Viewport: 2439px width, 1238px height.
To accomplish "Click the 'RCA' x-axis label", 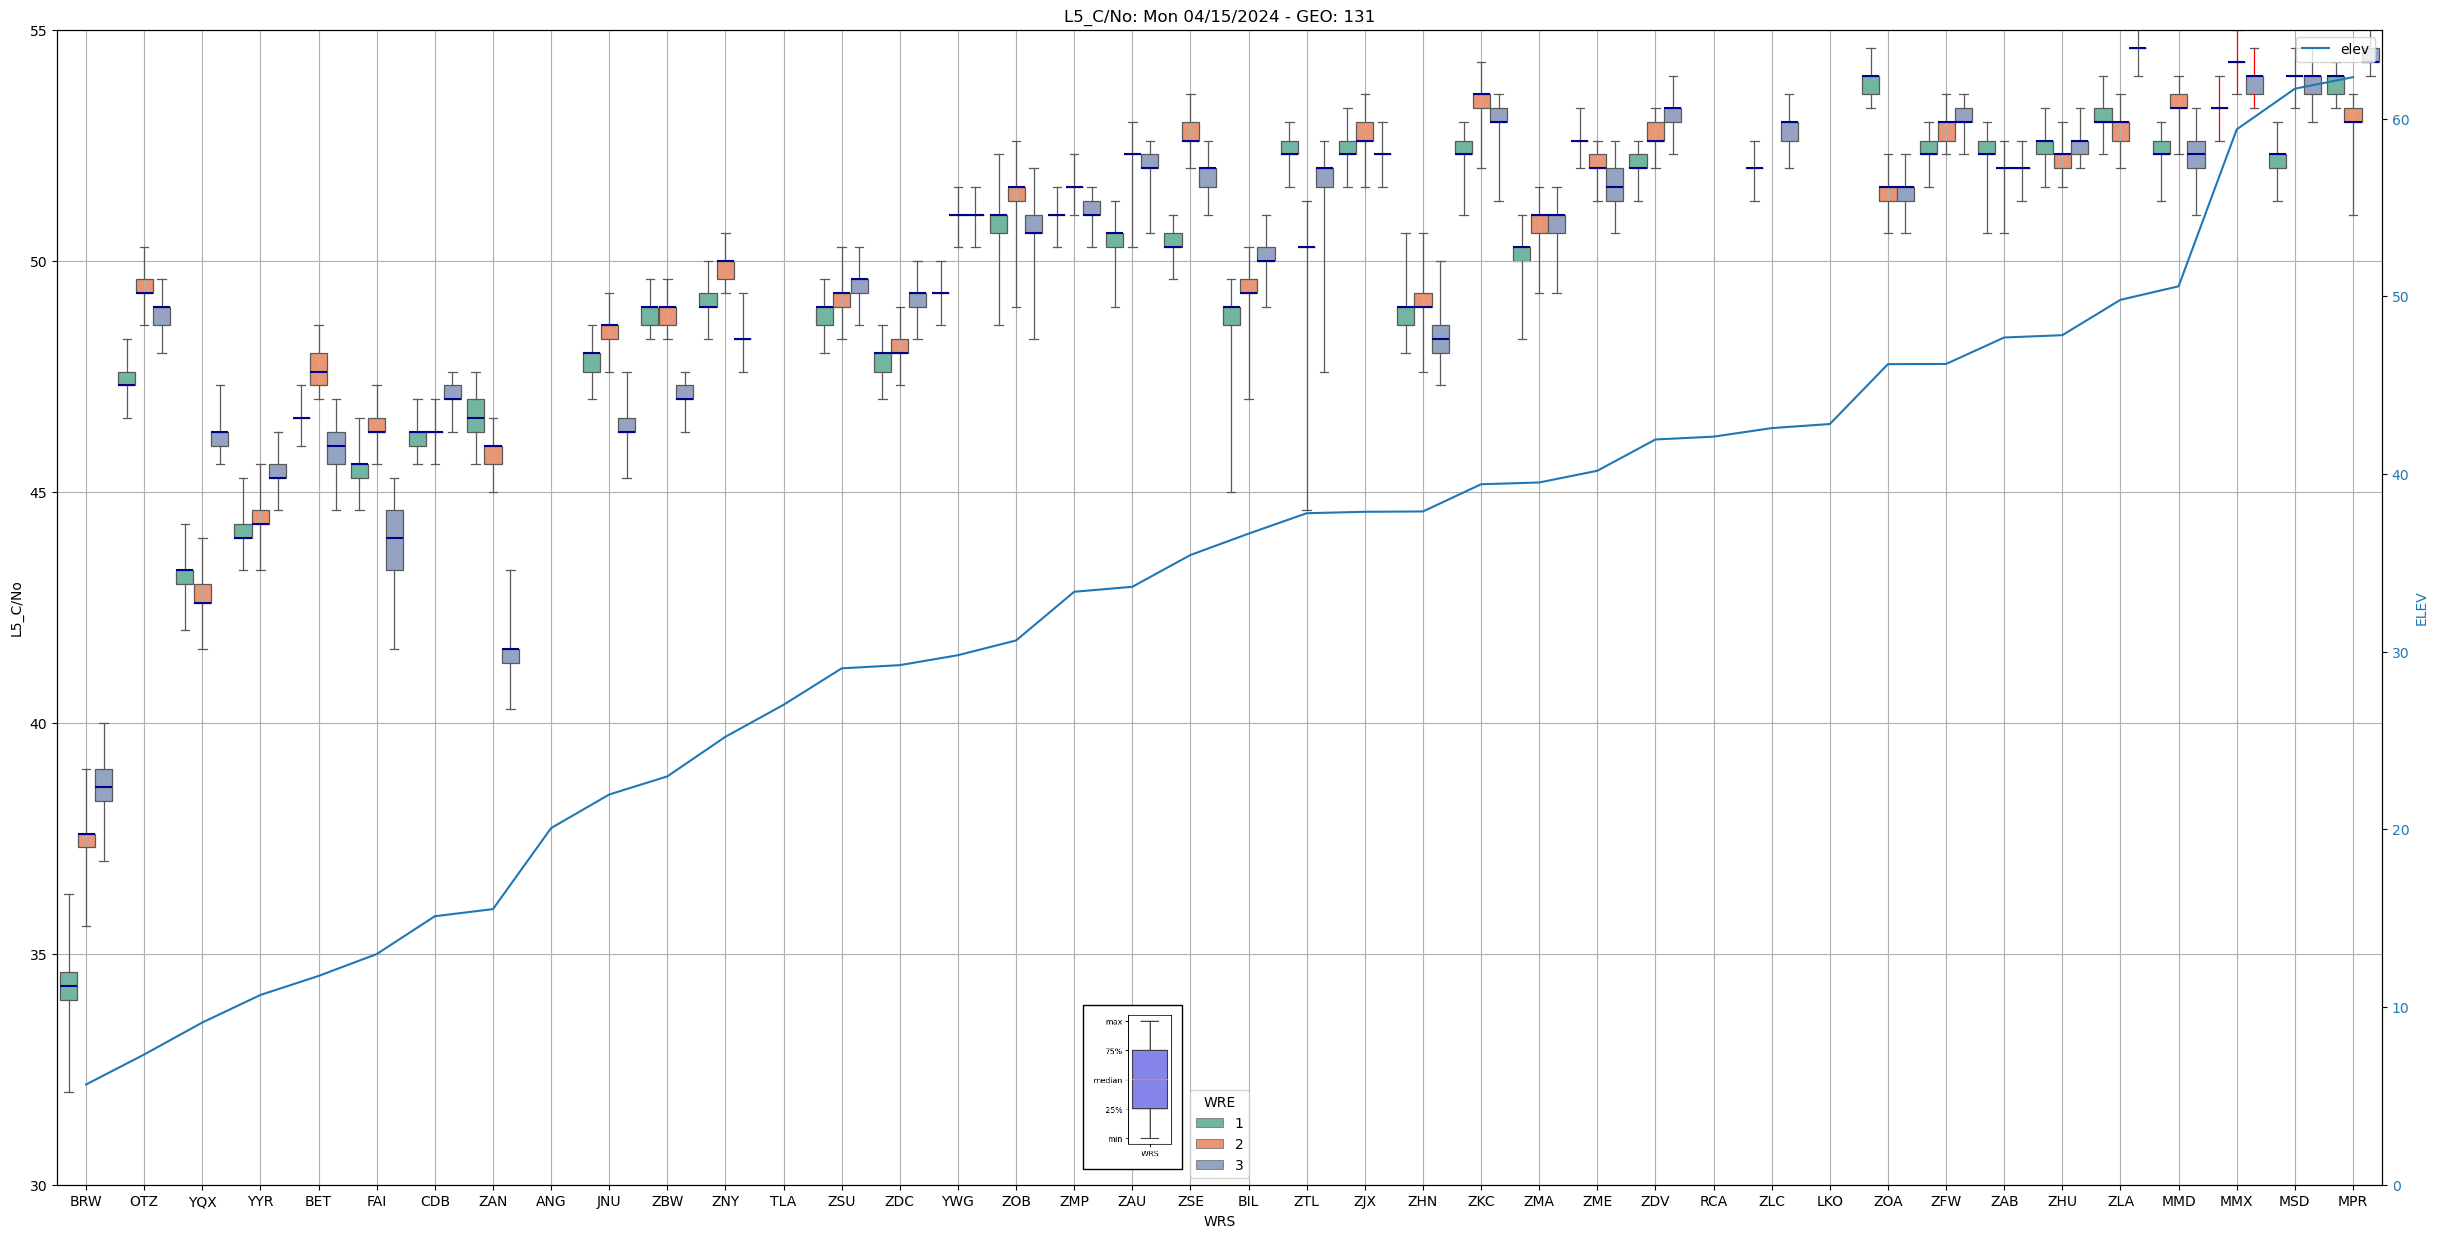I will (1713, 1202).
